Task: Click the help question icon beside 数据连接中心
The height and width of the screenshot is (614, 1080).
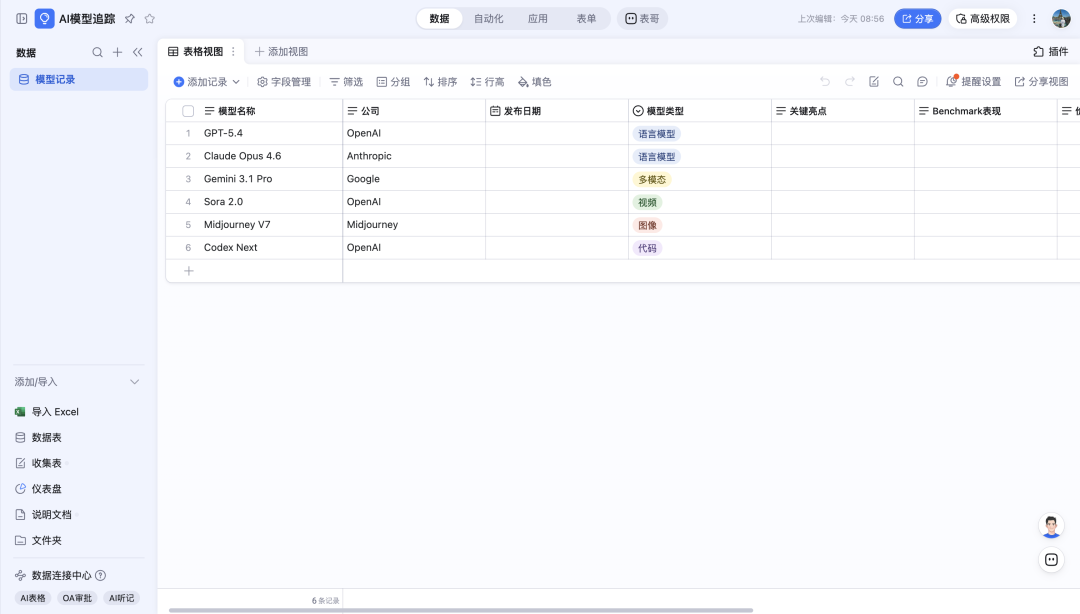Action: 101,575
